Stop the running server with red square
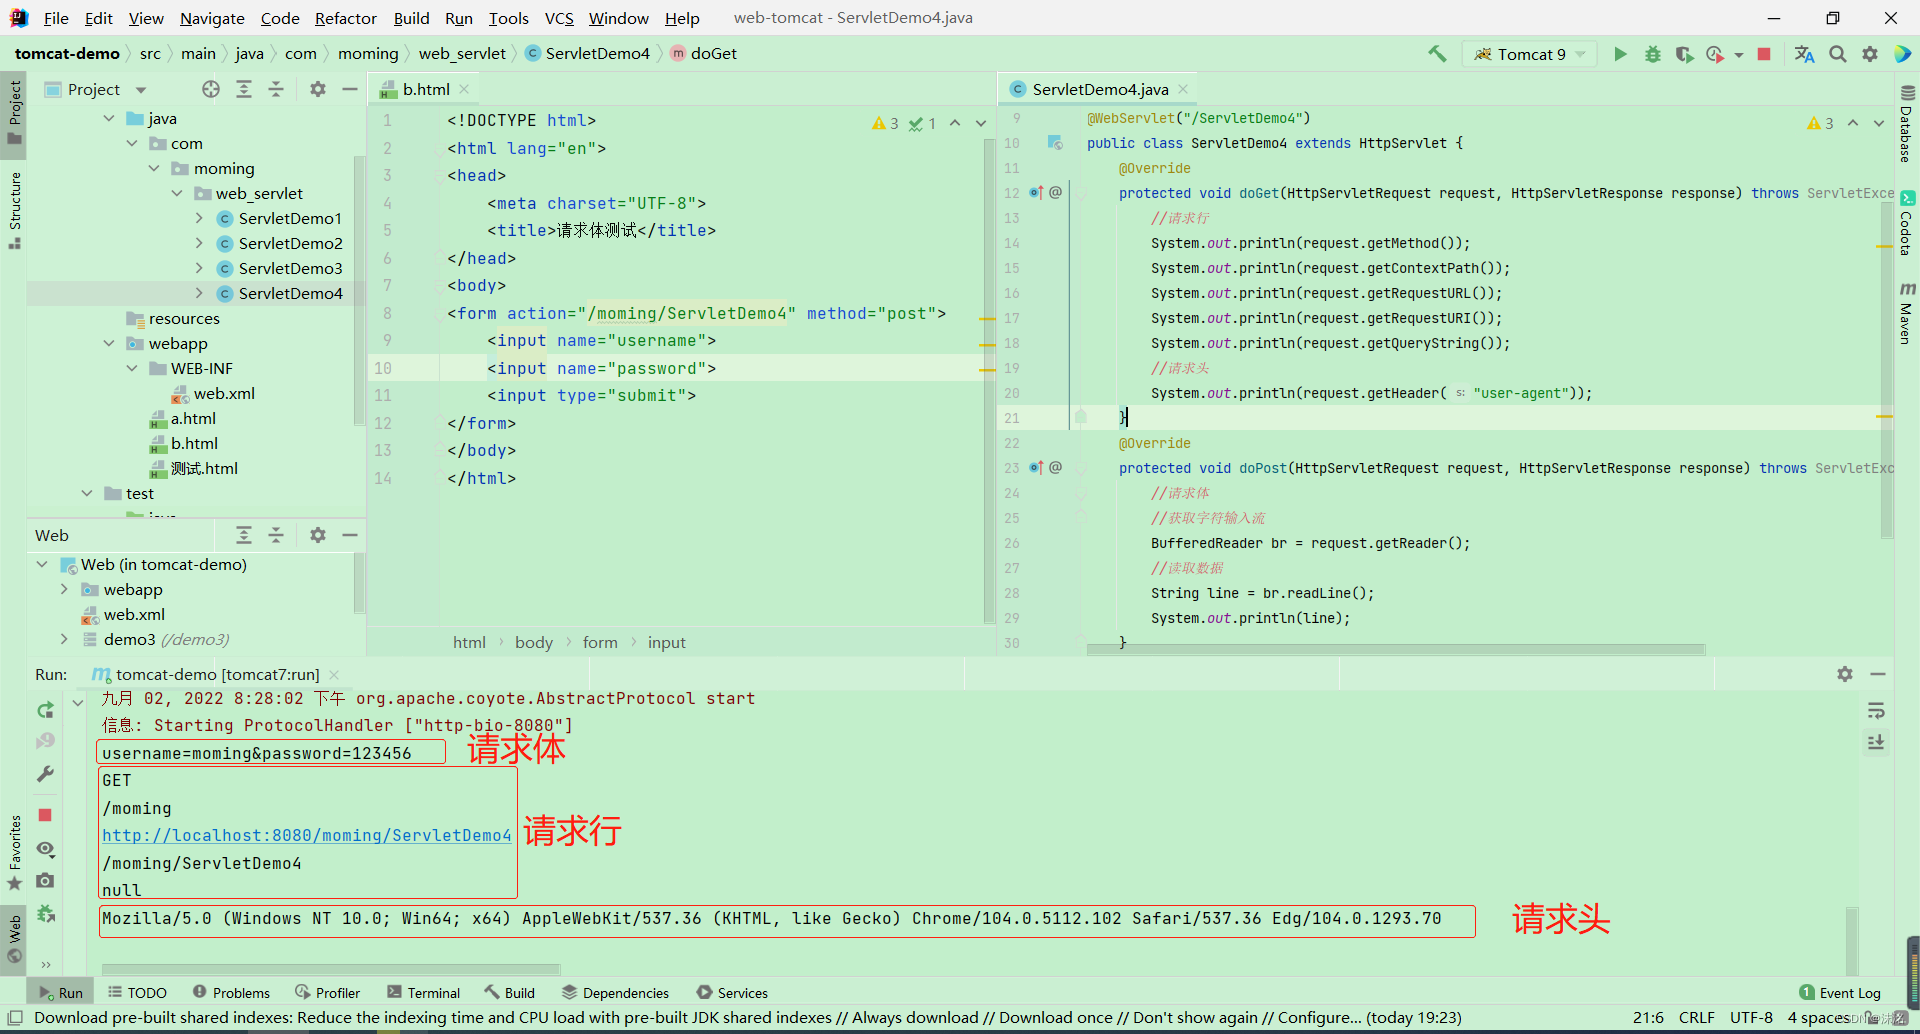1920x1034 pixels. click(x=1764, y=54)
